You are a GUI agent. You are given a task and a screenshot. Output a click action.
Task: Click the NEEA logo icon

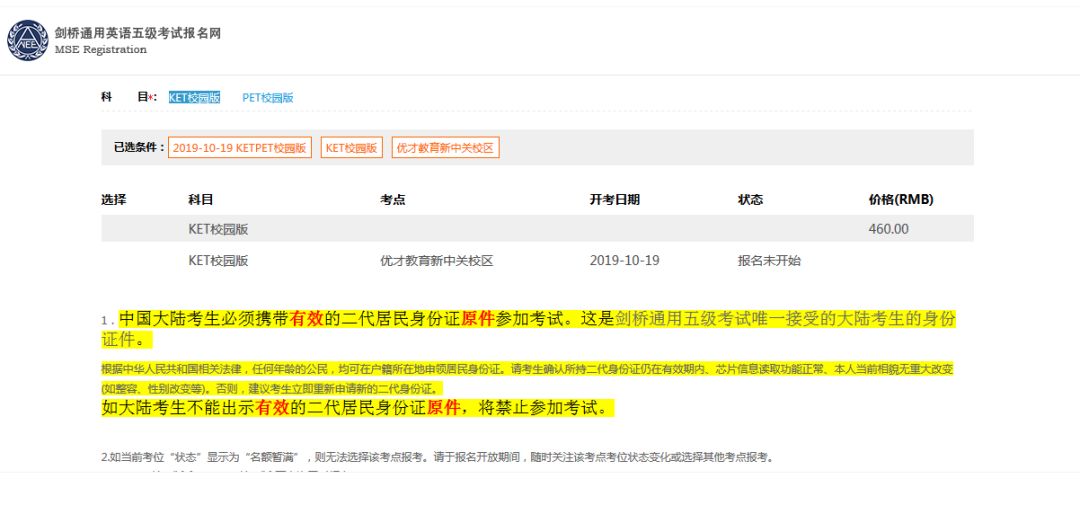pyautogui.click(x=28, y=40)
